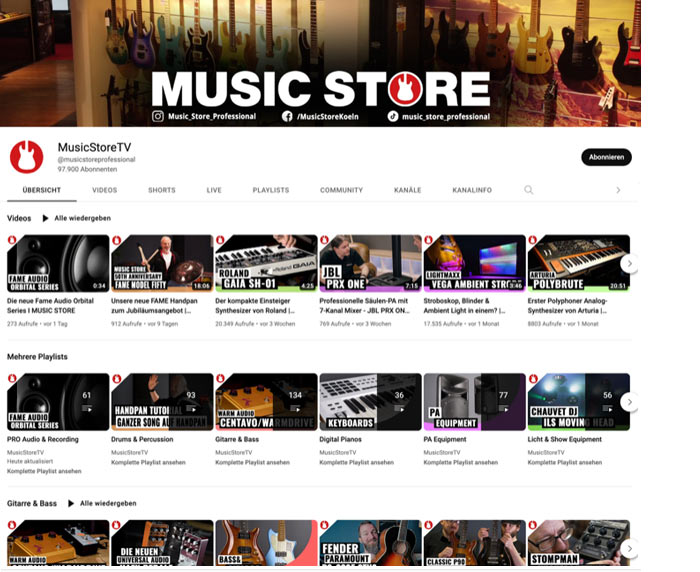Open the JBL PRX ONE video thumbnail
The width and height of the screenshot is (700, 572).
(371, 263)
